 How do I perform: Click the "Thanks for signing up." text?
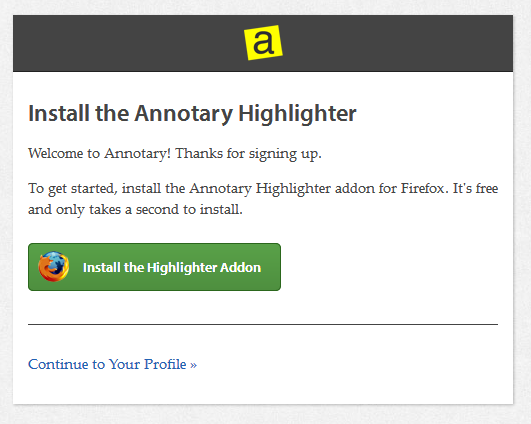pos(248,154)
